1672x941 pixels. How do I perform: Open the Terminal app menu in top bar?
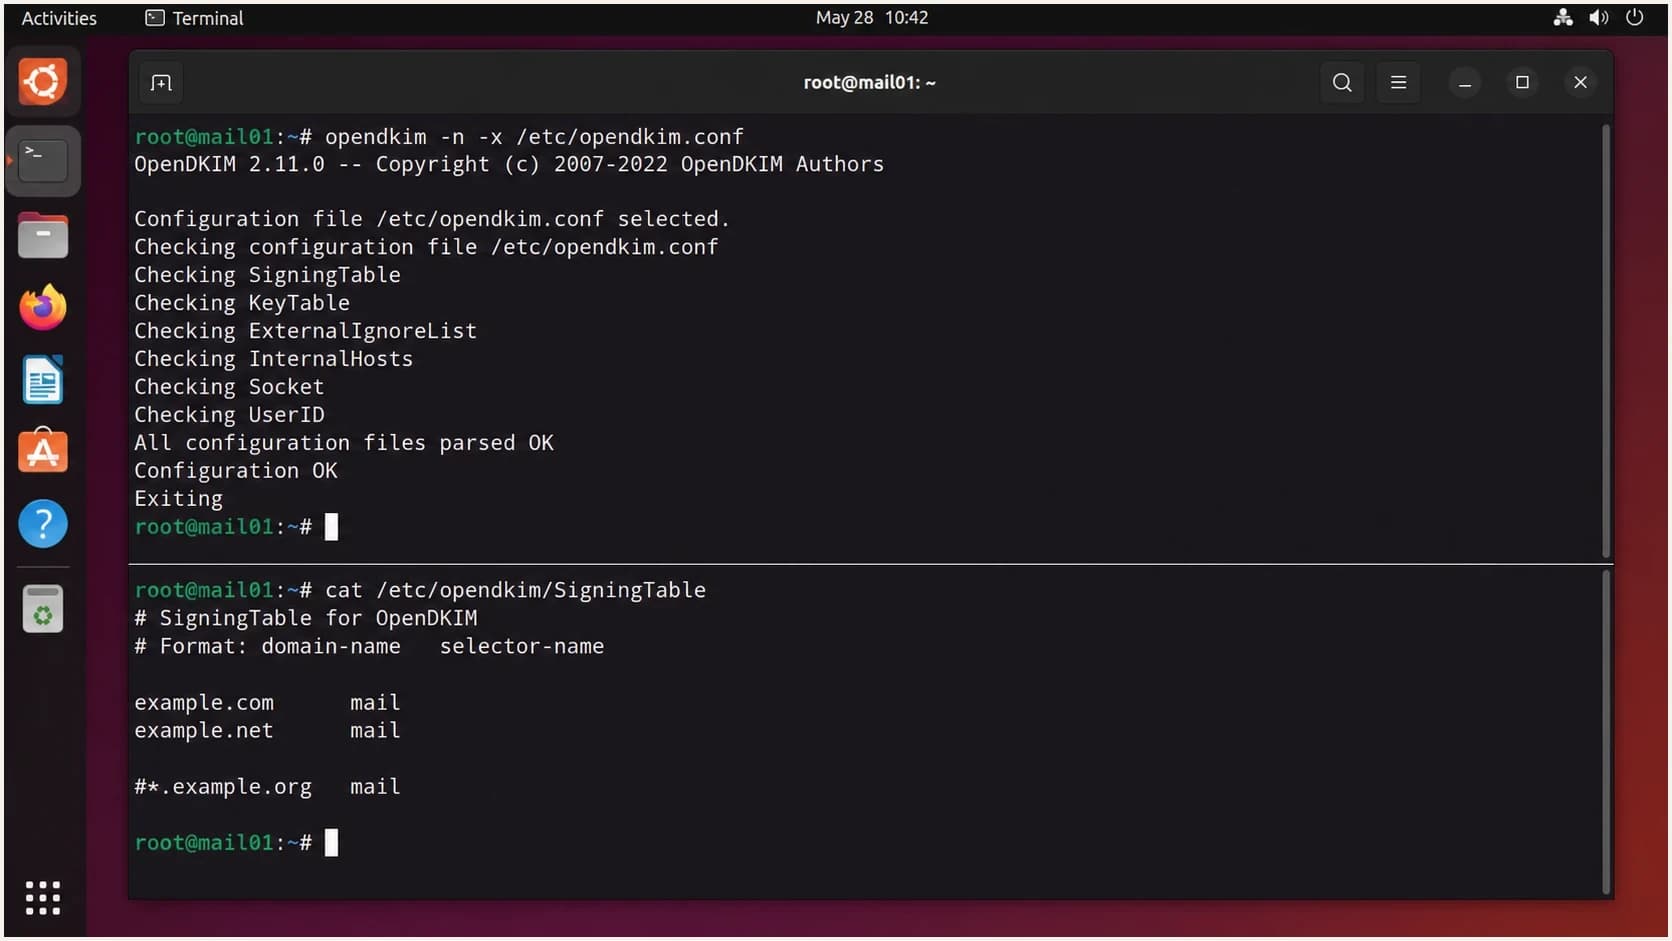click(x=194, y=18)
